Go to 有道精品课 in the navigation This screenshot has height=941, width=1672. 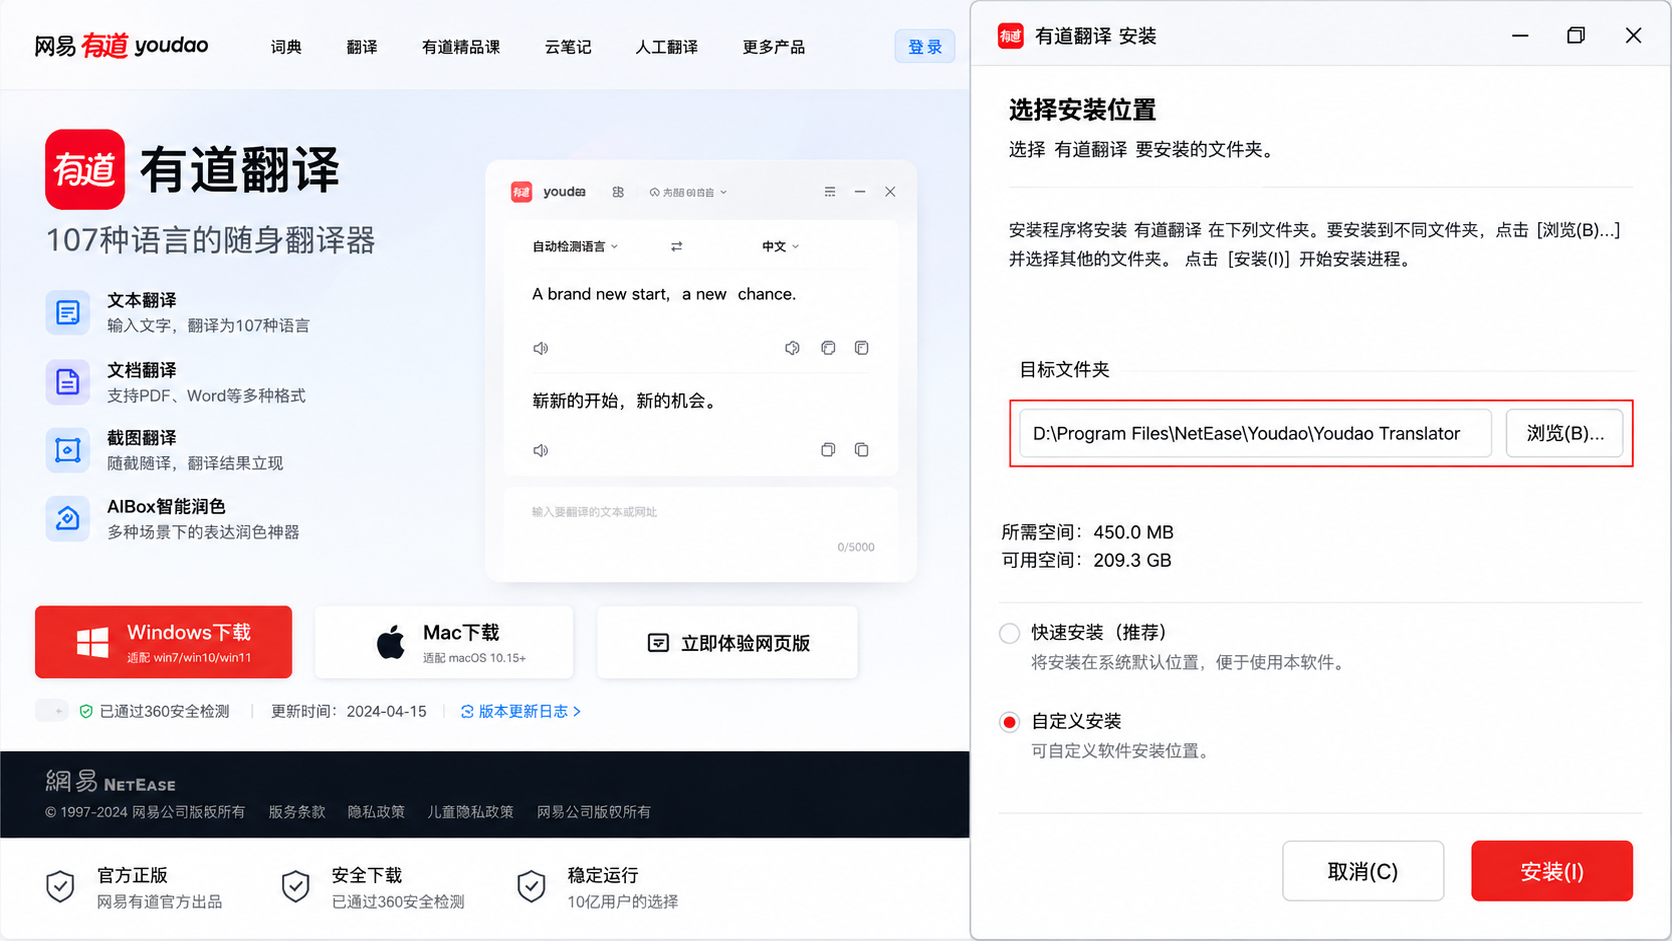[x=461, y=47]
